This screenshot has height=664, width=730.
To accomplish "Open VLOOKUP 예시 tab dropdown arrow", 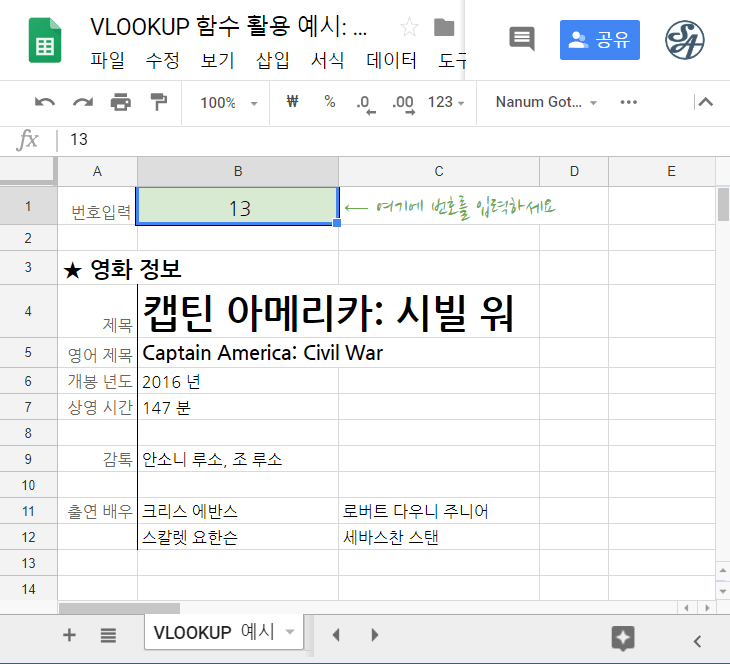I will (x=290, y=632).
